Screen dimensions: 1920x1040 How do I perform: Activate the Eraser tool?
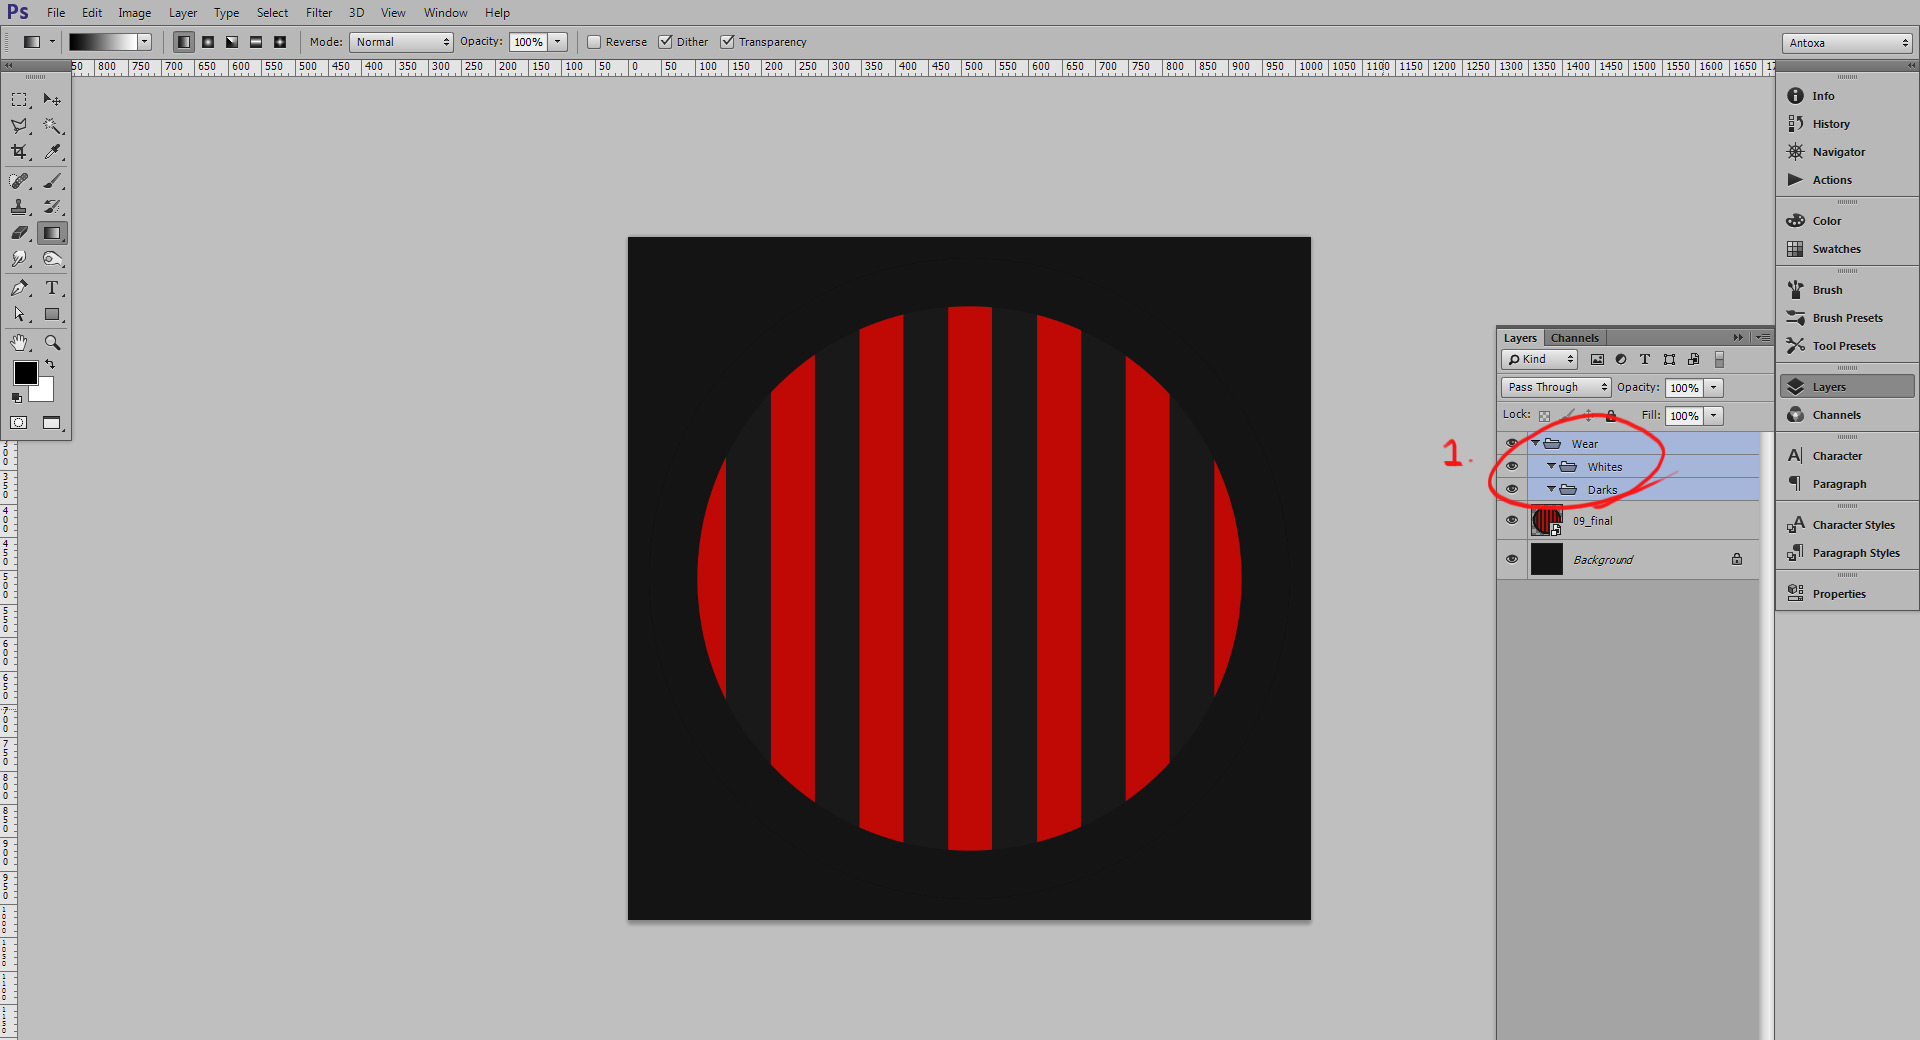20,233
